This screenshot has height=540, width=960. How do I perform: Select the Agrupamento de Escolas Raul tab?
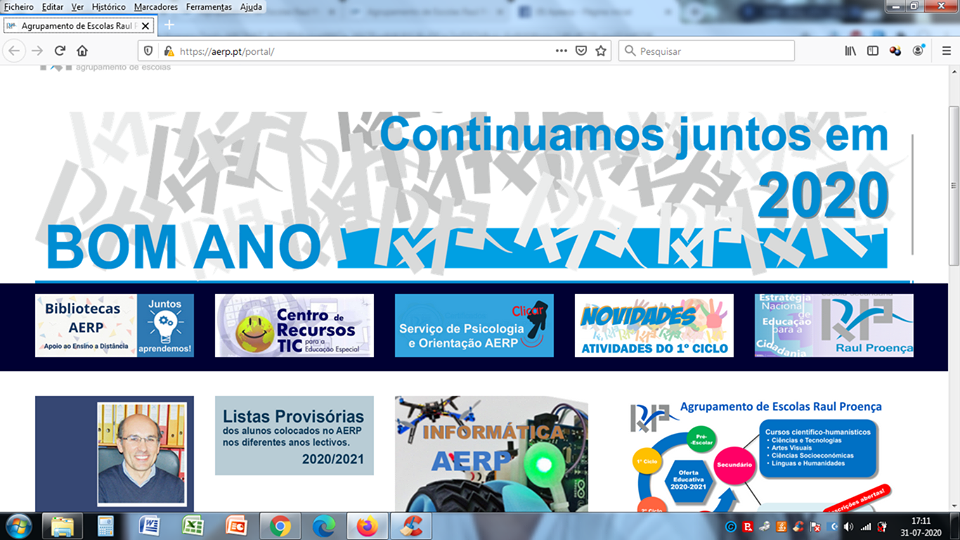coord(78,26)
